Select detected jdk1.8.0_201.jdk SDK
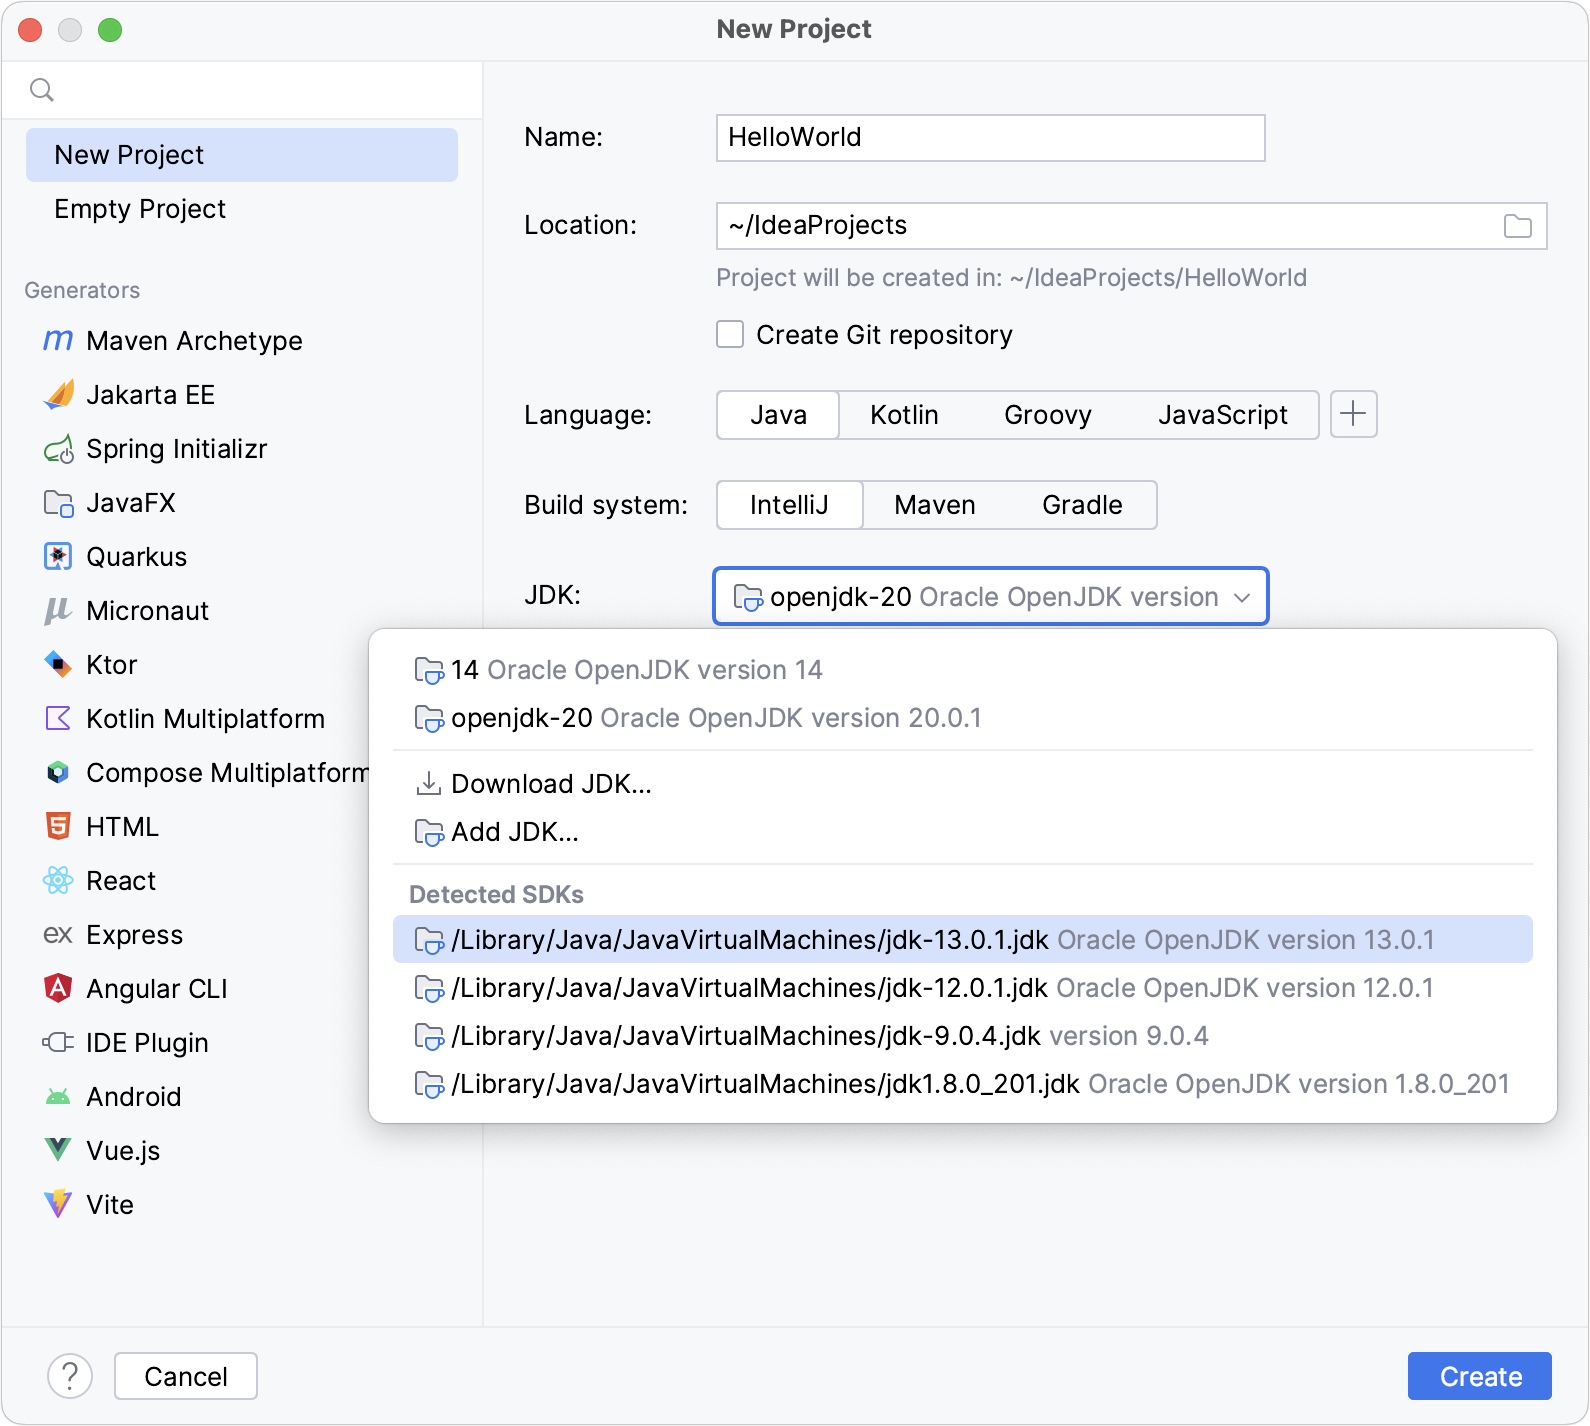Screen dimensions: 1590x1426 [x=963, y=1084]
